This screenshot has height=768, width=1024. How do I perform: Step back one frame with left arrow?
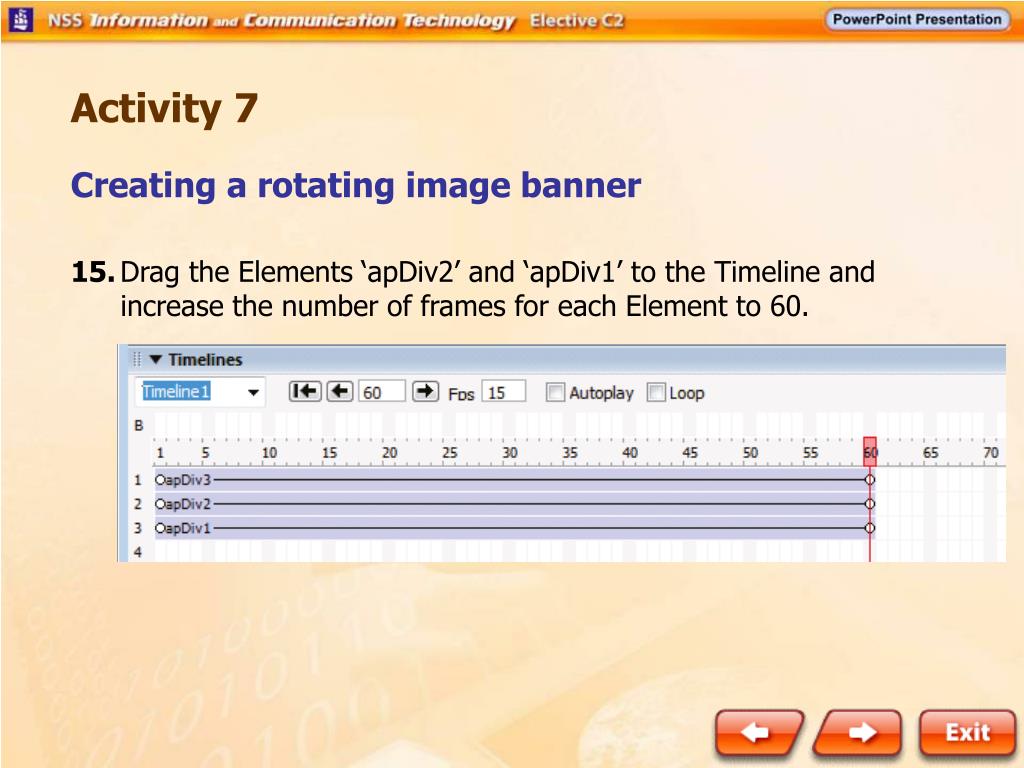(x=340, y=391)
